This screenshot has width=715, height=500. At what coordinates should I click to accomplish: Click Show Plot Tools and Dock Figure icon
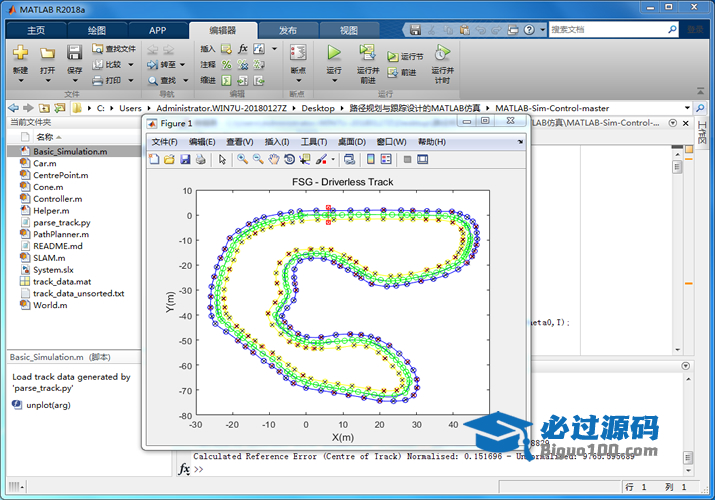[423, 159]
